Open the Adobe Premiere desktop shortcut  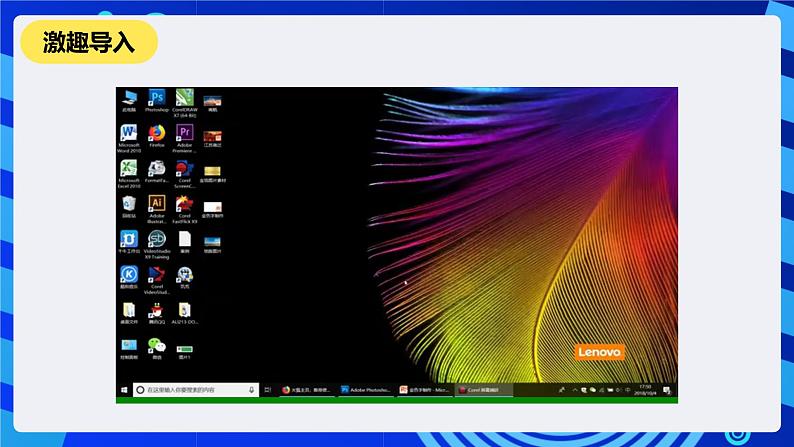(185, 139)
